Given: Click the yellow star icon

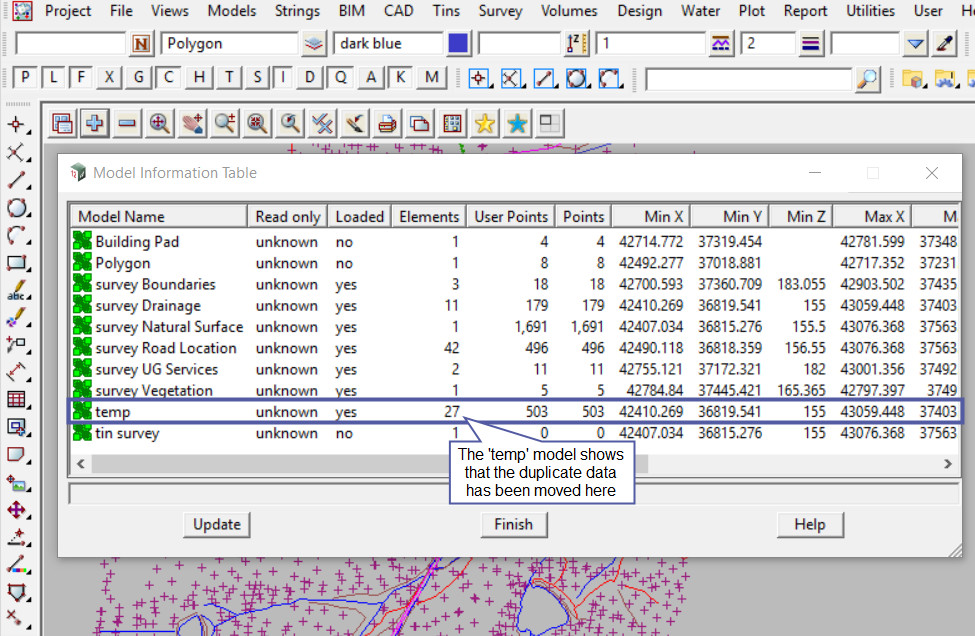Looking at the screenshot, I should pyautogui.click(x=485, y=123).
